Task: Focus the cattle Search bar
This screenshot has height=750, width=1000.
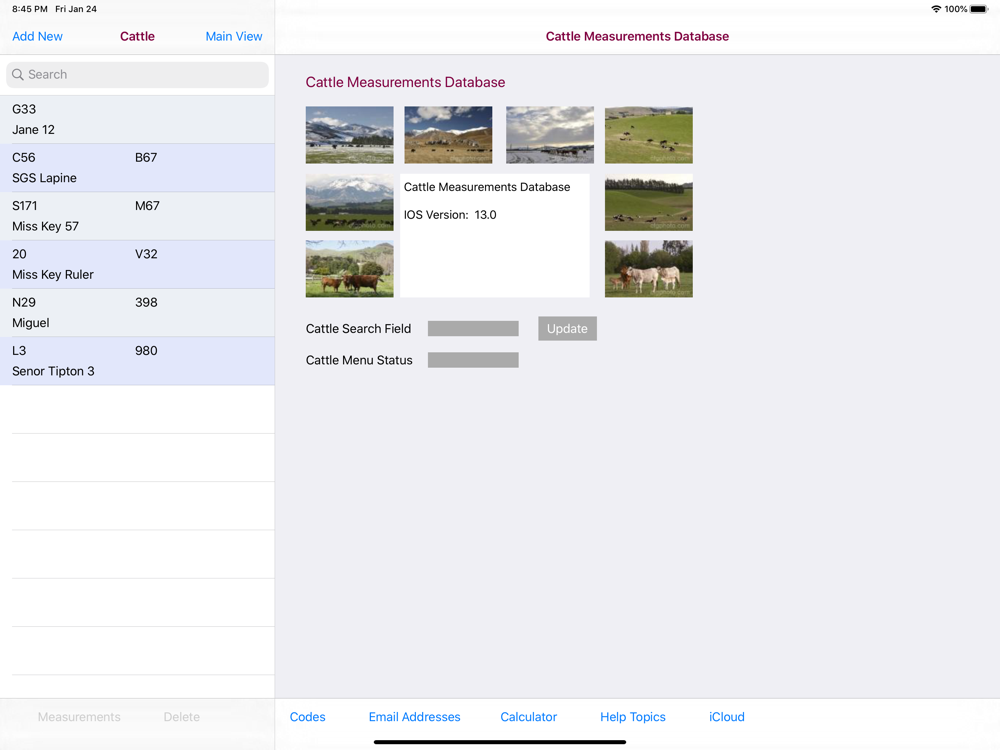Action: click(137, 75)
